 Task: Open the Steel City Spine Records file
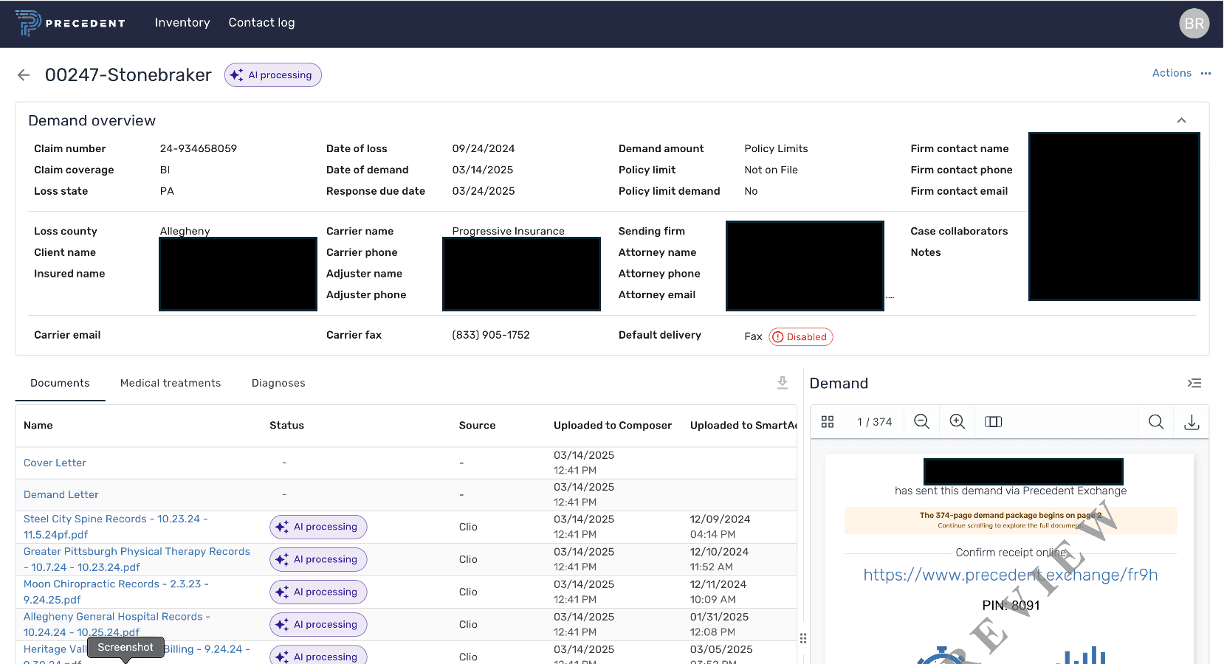116,527
